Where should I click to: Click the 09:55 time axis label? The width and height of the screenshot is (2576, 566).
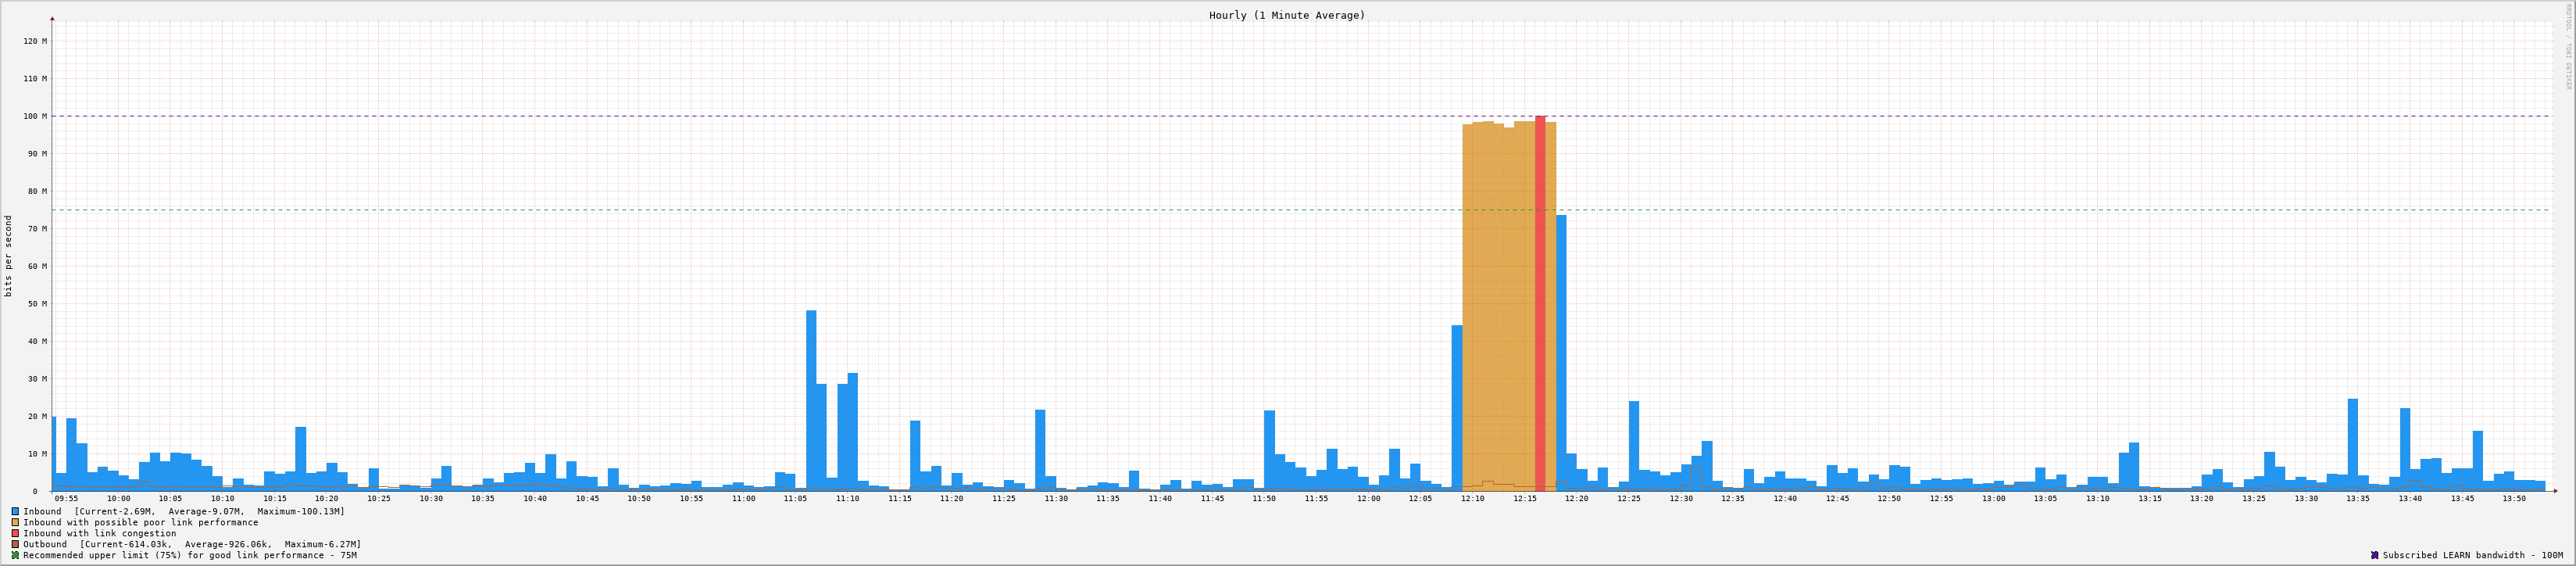(x=66, y=498)
